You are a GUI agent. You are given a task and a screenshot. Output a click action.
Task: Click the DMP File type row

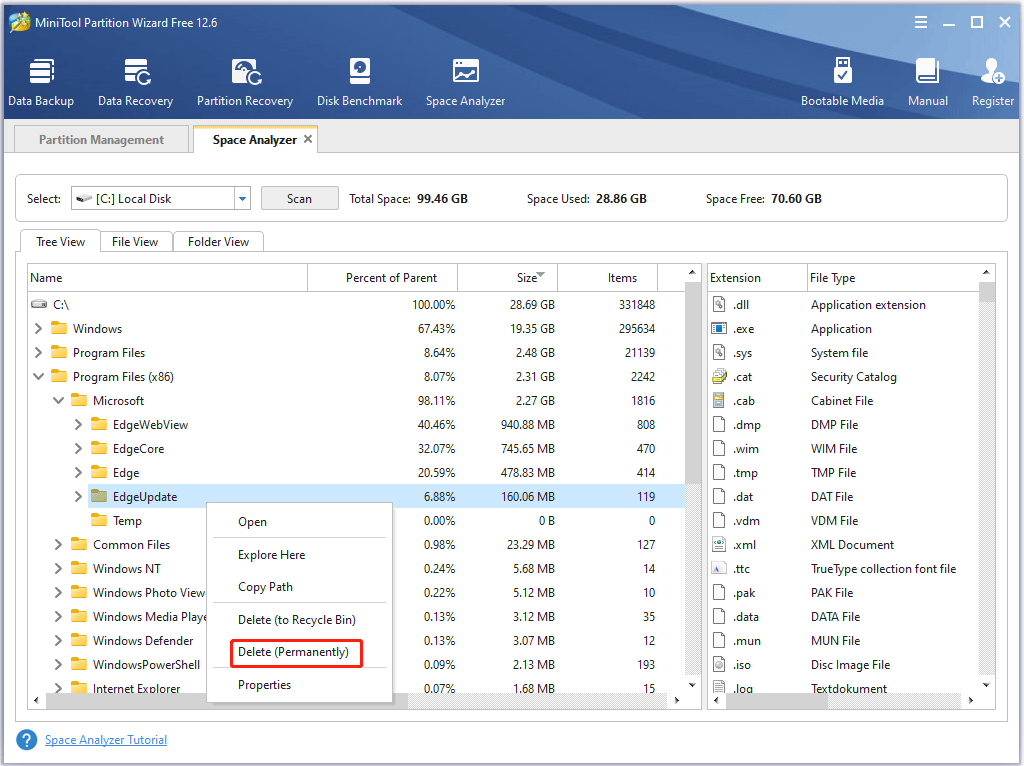tap(844, 424)
